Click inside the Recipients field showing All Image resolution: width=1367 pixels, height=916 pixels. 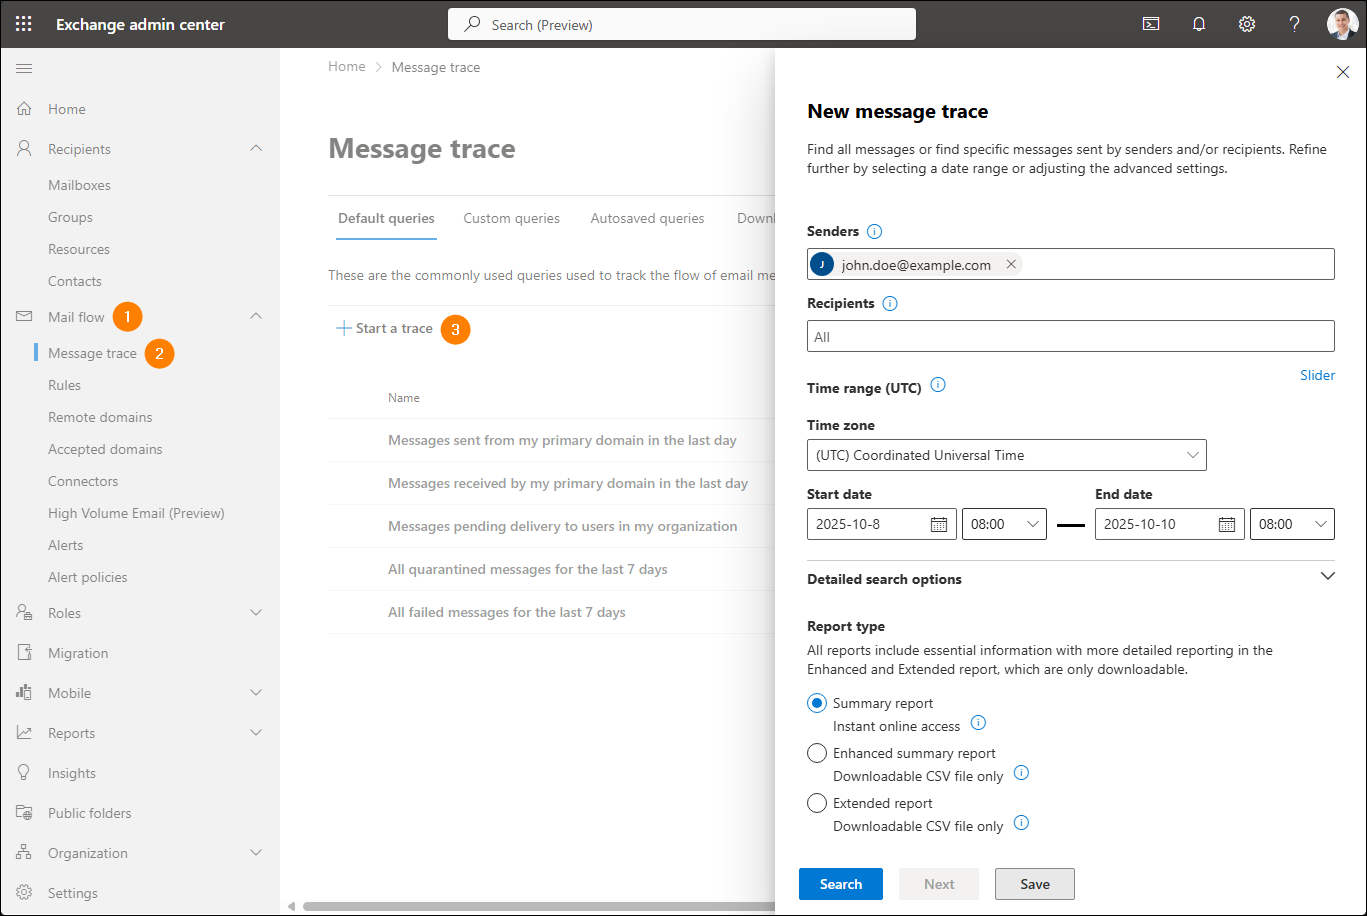[x=1070, y=336]
